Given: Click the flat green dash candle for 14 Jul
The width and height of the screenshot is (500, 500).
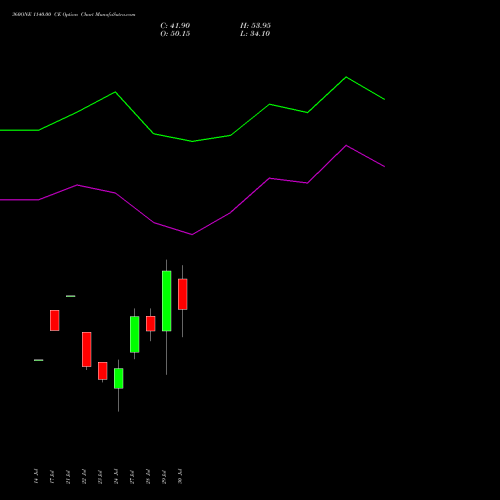Looking at the screenshot, I should click(x=39, y=360).
